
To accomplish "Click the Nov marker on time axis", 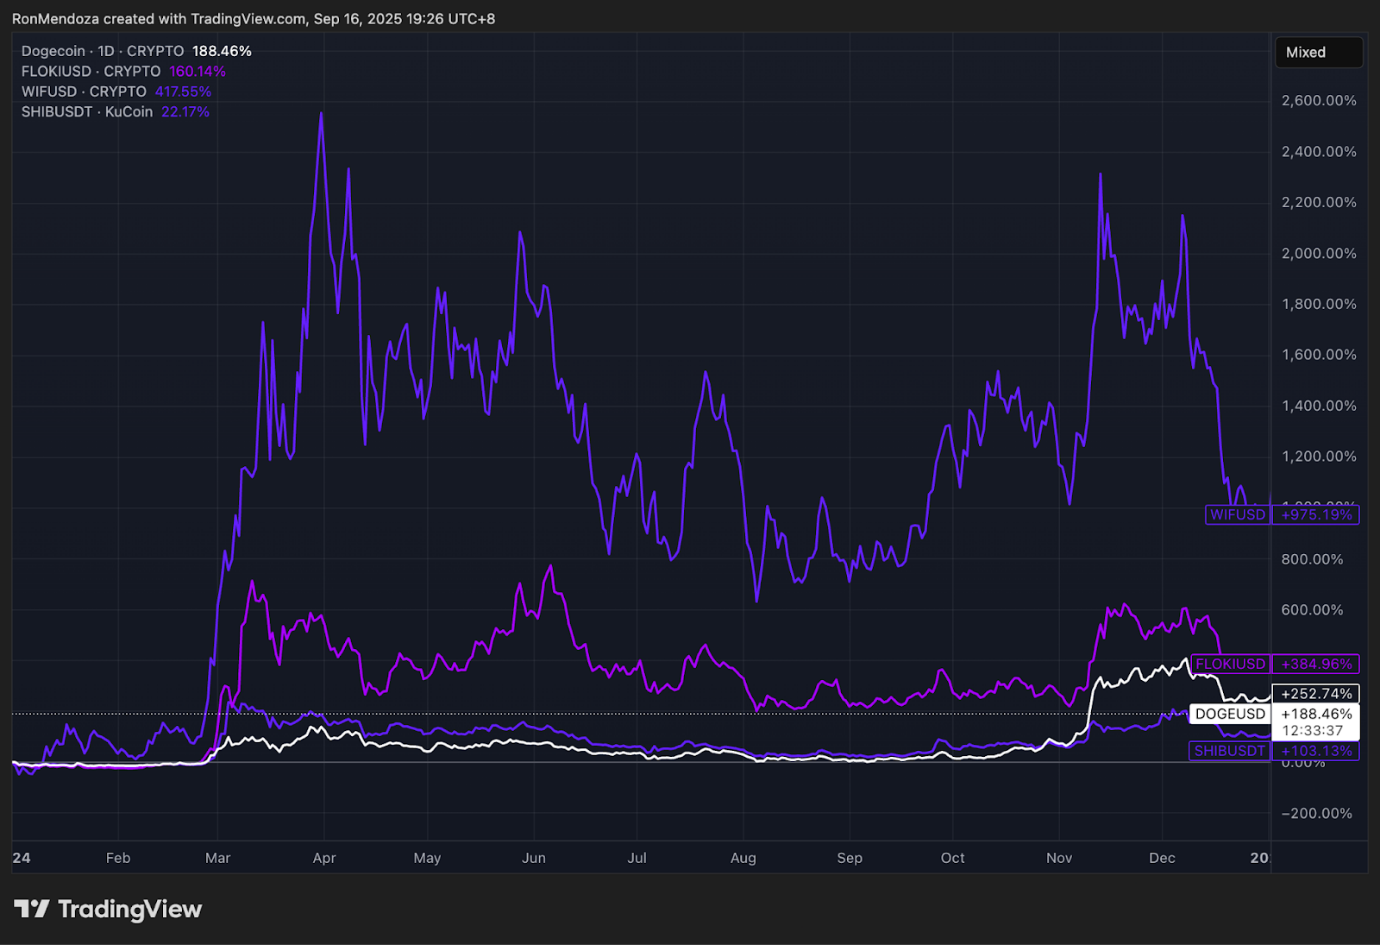I will coord(1059,858).
